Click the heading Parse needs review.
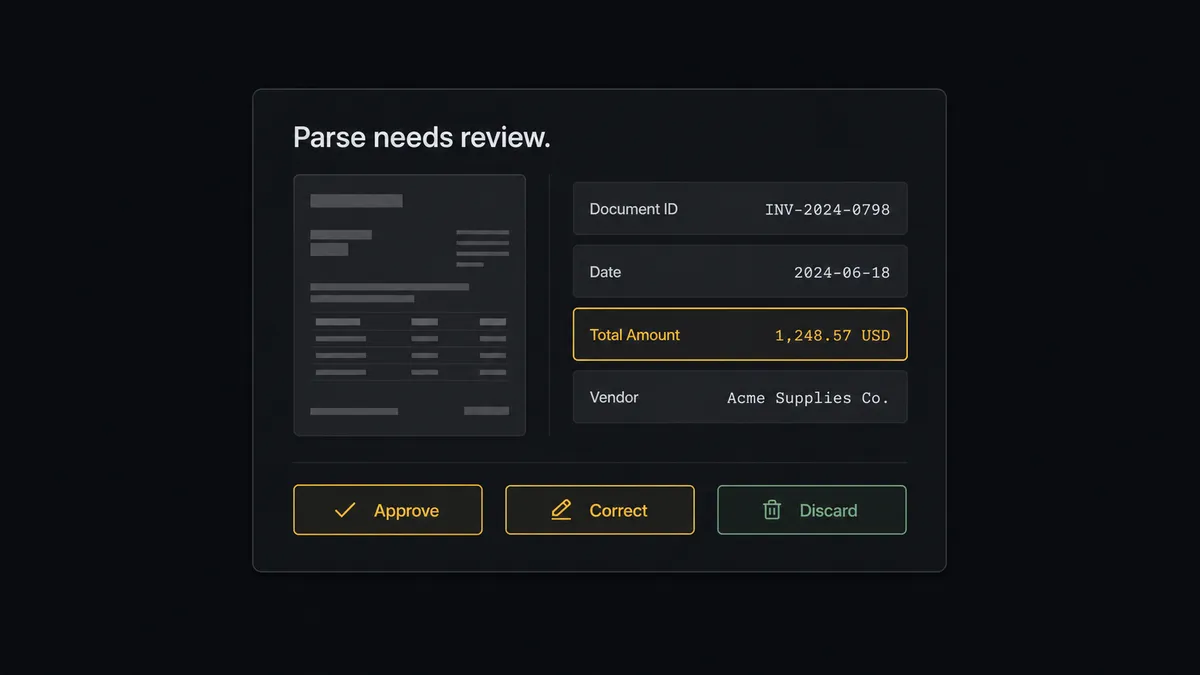 [422, 138]
